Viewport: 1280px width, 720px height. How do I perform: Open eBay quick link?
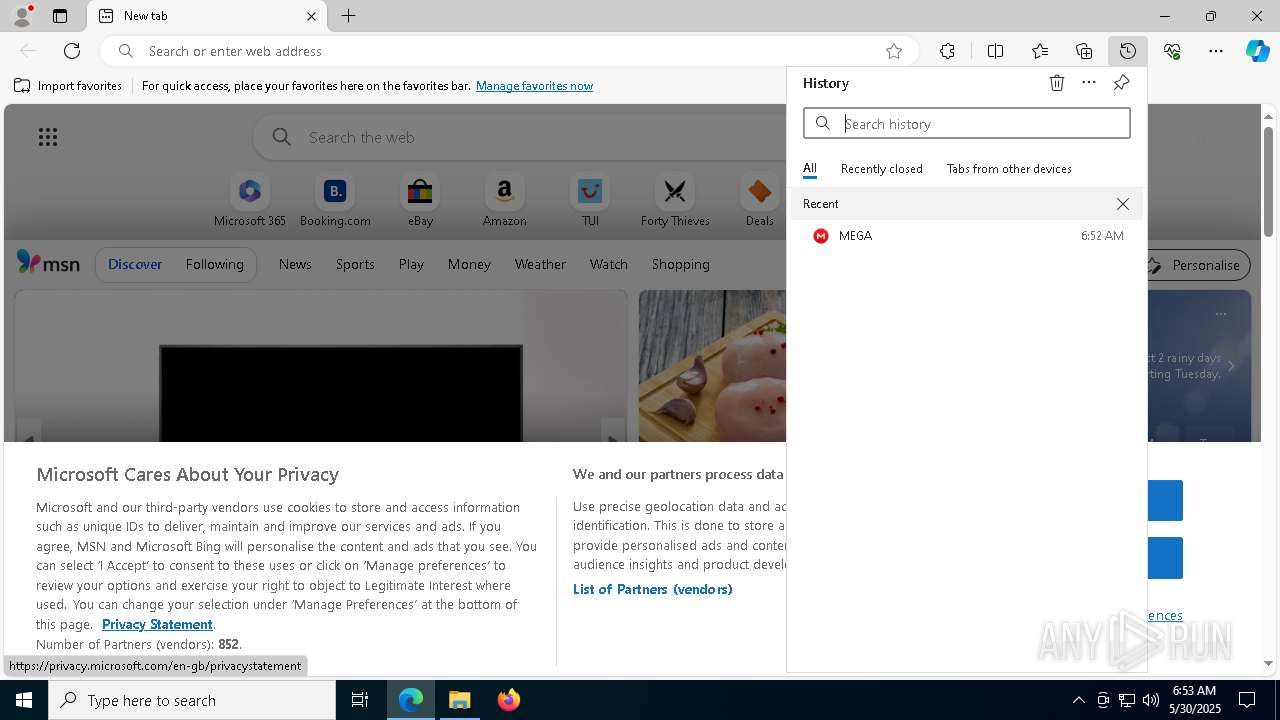[420, 201]
